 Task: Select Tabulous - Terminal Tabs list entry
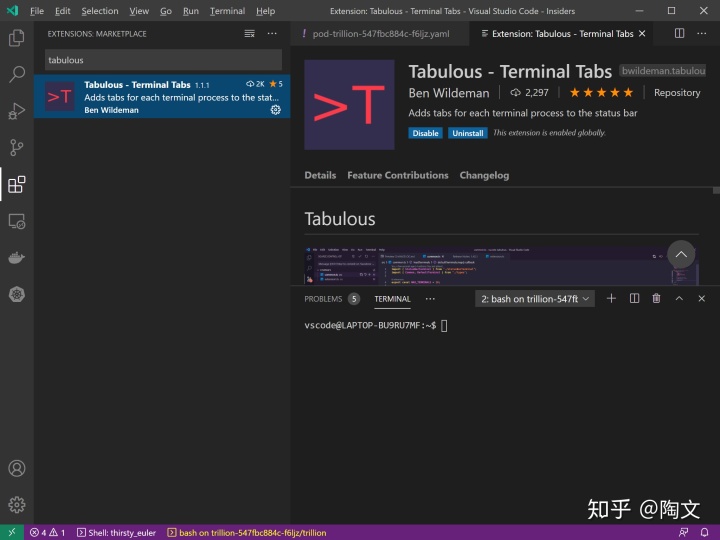click(x=162, y=96)
